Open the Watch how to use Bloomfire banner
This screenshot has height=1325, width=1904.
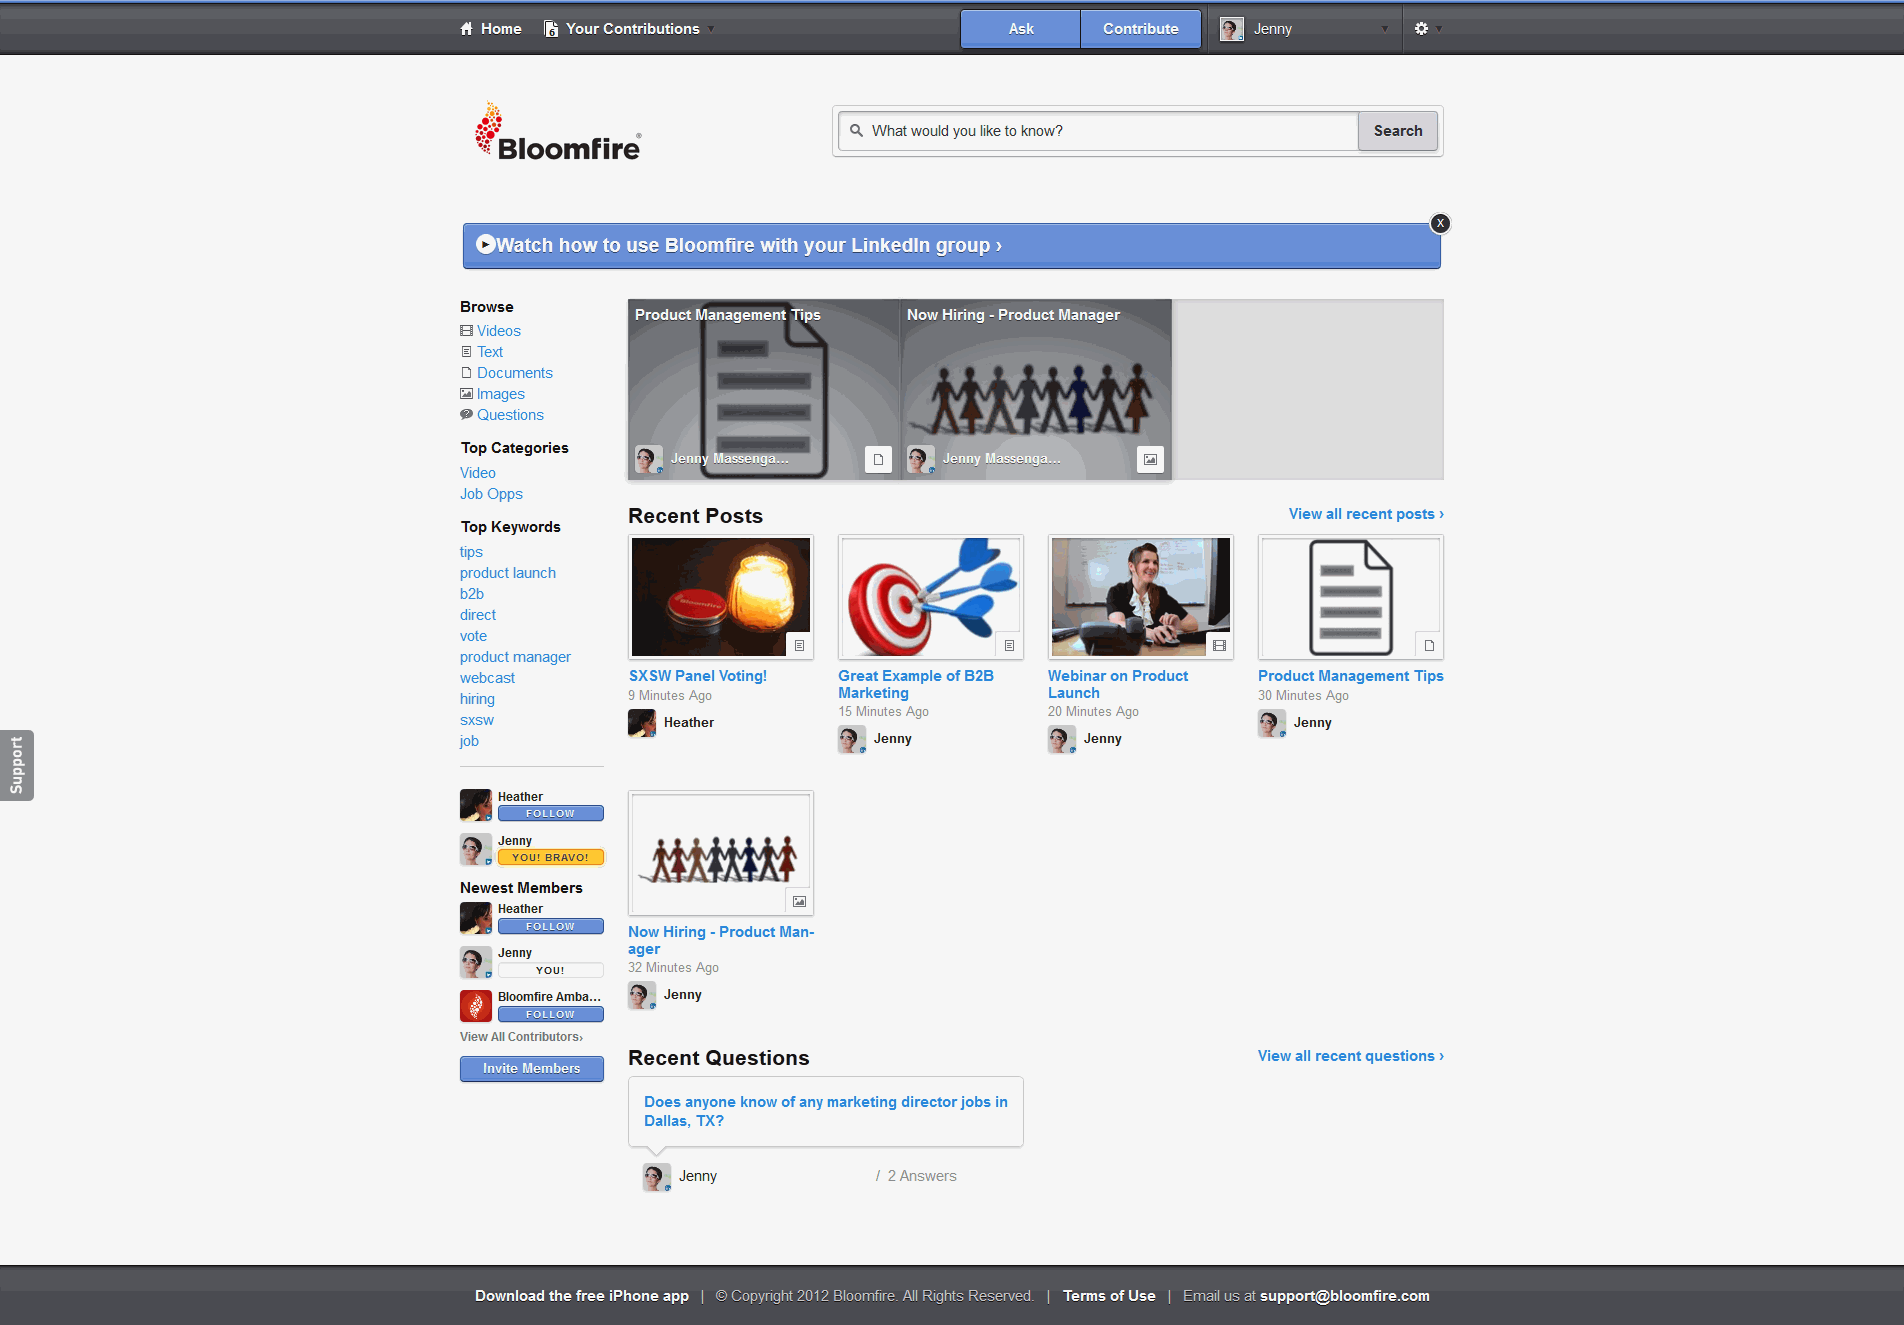pyautogui.click(x=951, y=246)
